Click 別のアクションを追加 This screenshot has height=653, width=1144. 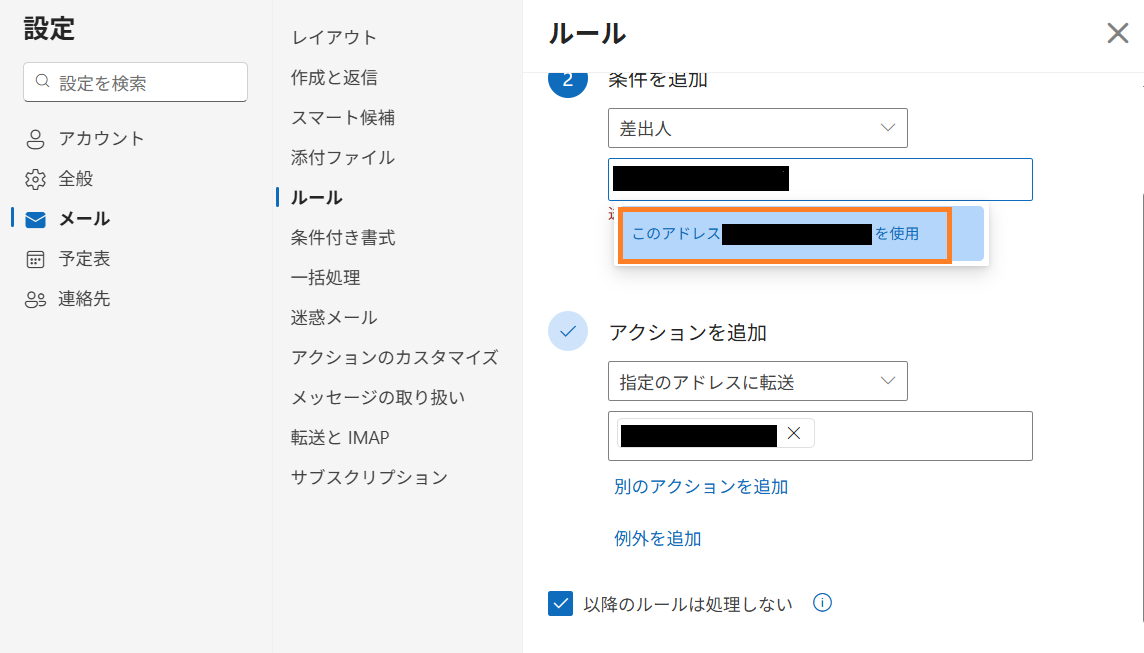[x=700, y=487]
